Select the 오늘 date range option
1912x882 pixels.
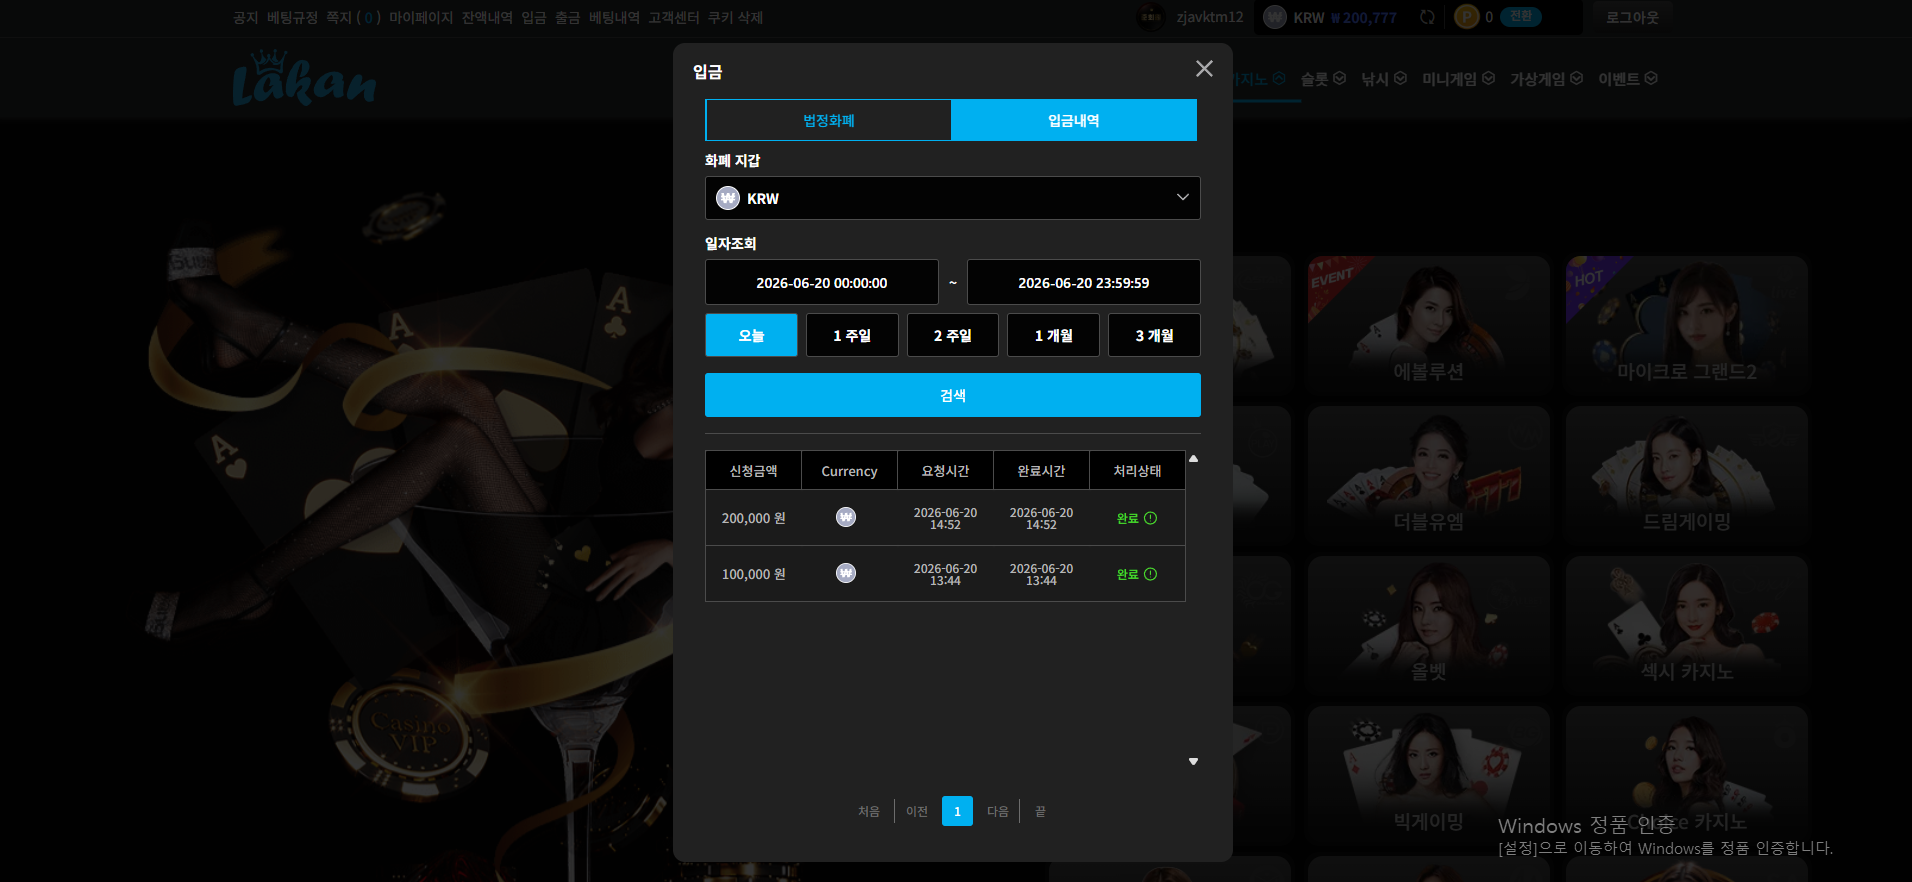click(751, 335)
